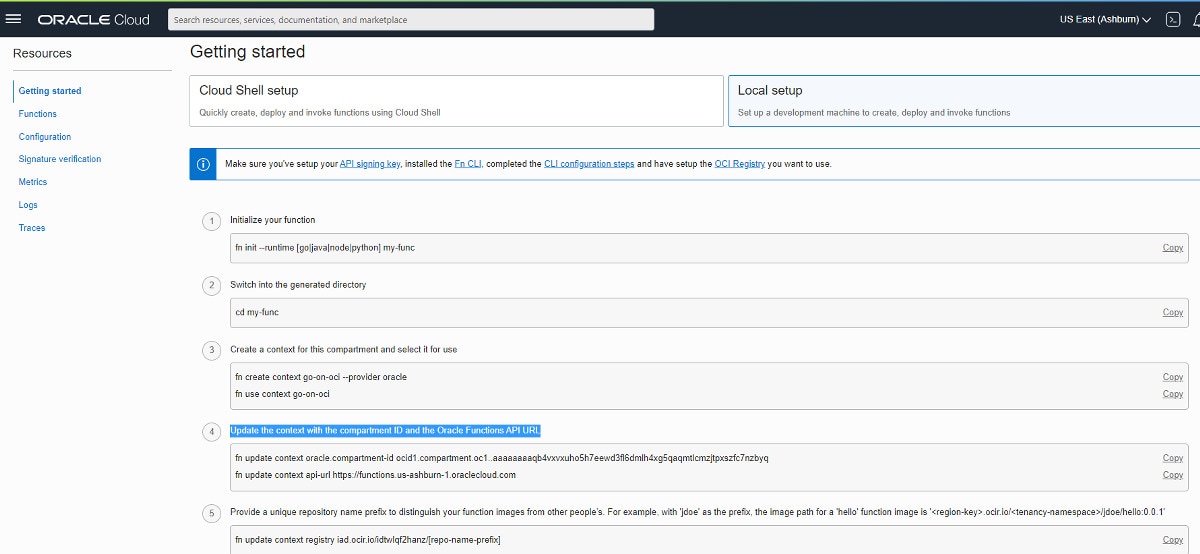
Task: Select the Local setup card
Action: click(963, 100)
